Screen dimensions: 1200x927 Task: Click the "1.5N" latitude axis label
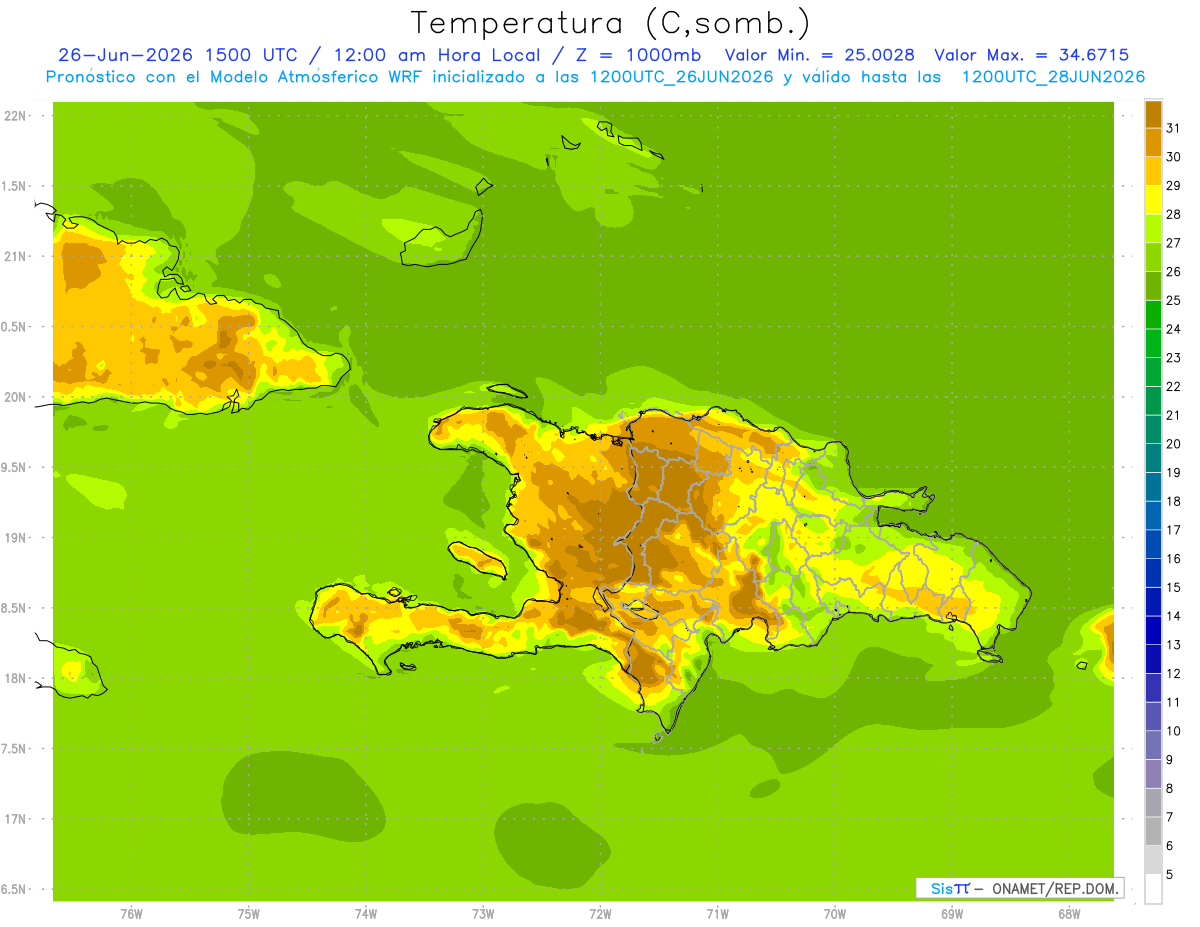pyautogui.click(x=15, y=187)
